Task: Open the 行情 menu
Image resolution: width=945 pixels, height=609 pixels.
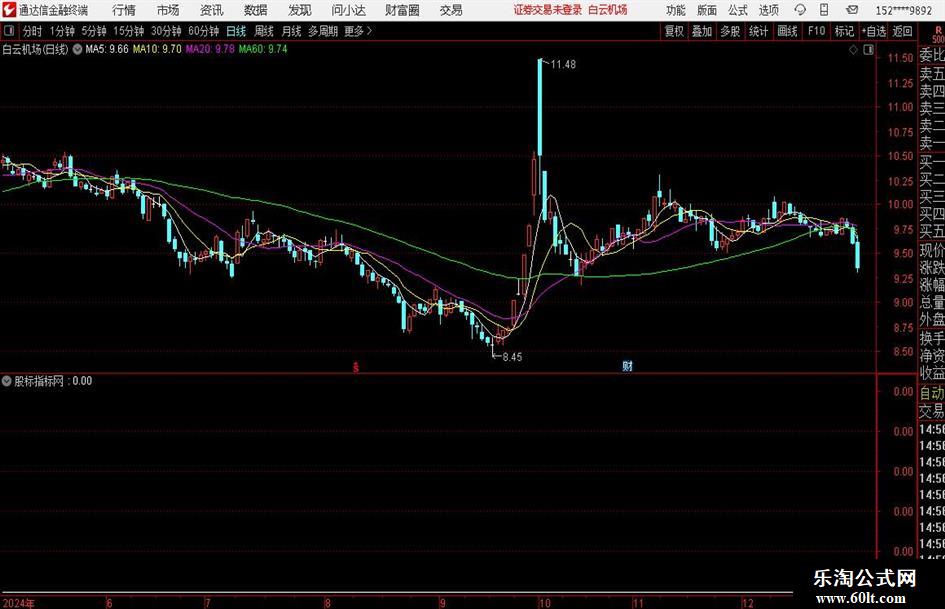Action: click(124, 10)
